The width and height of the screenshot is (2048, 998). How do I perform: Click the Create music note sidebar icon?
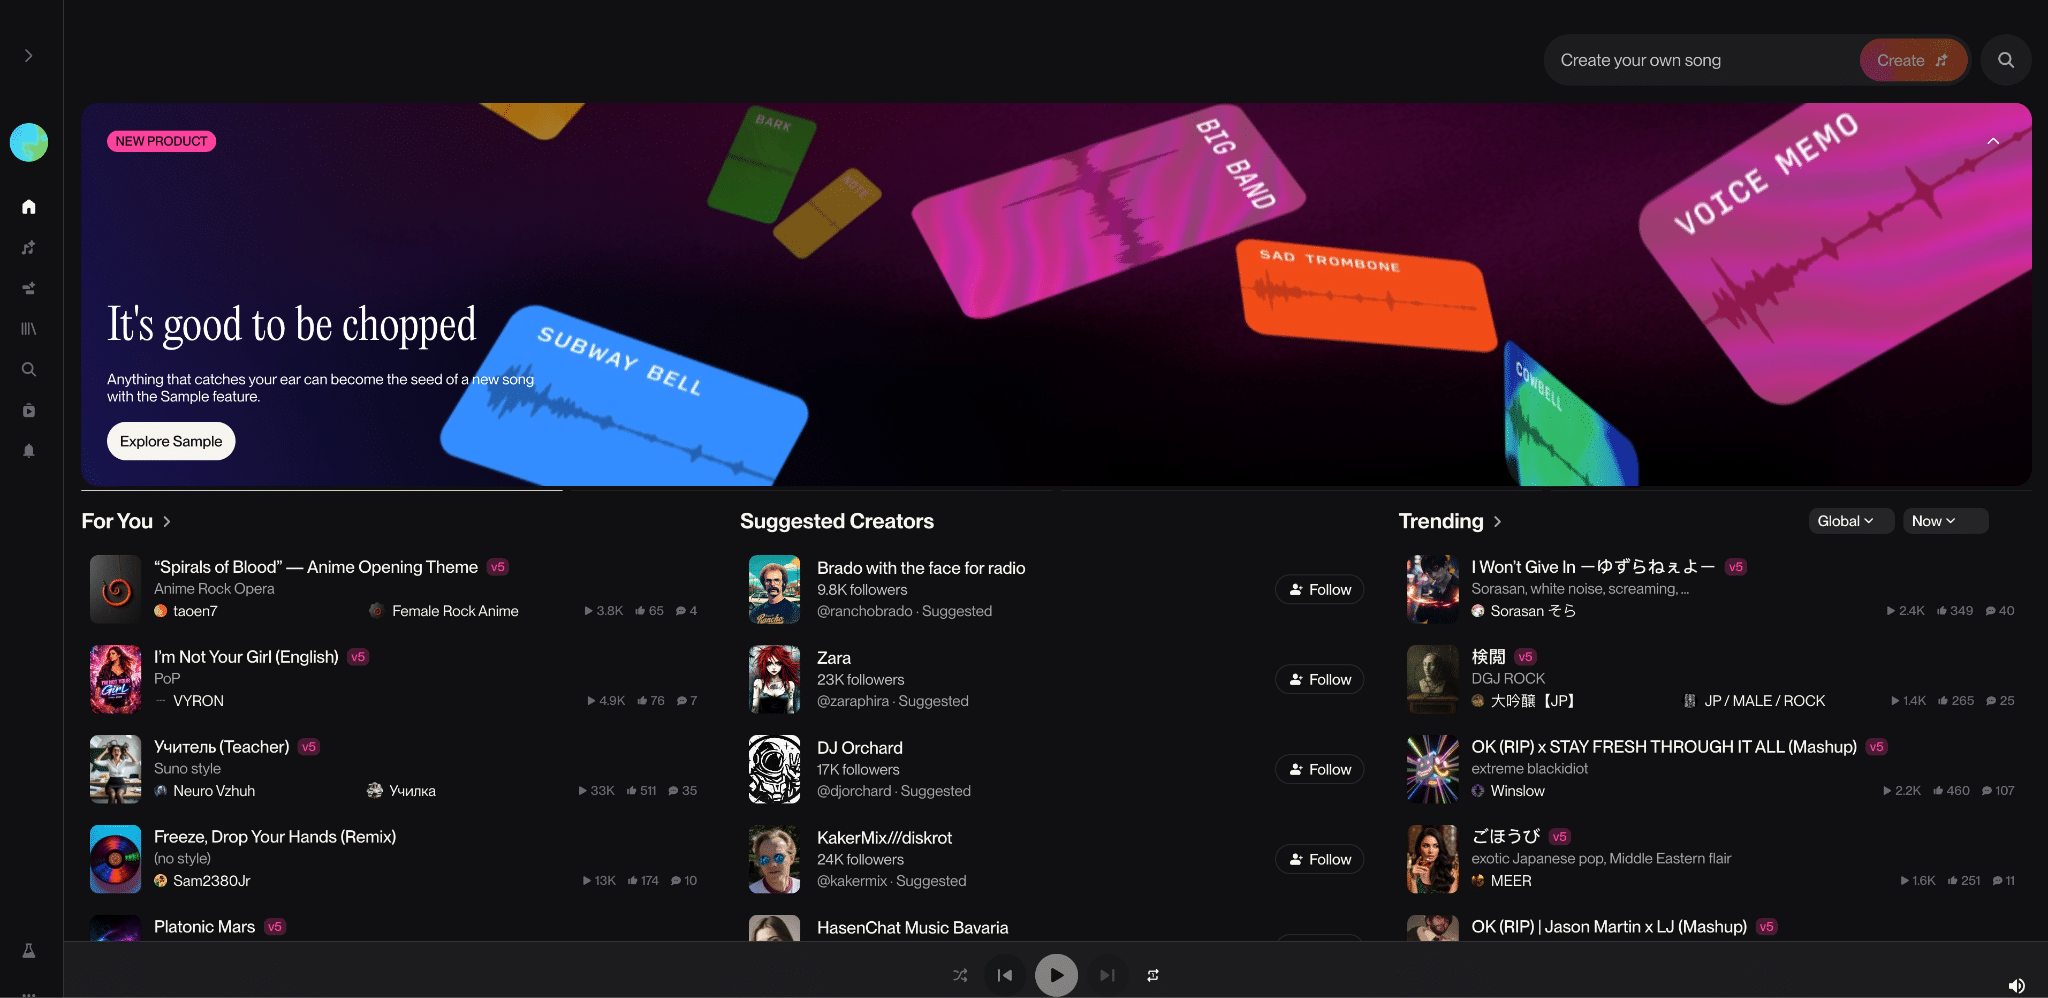point(29,248)
